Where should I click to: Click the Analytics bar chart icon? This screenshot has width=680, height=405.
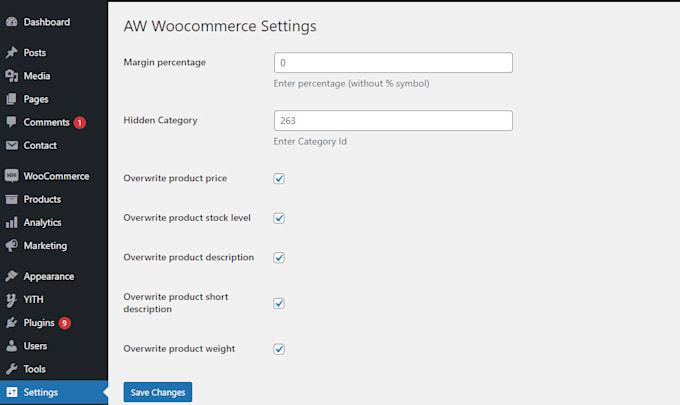pyautogui.click(x=12, y=222)
